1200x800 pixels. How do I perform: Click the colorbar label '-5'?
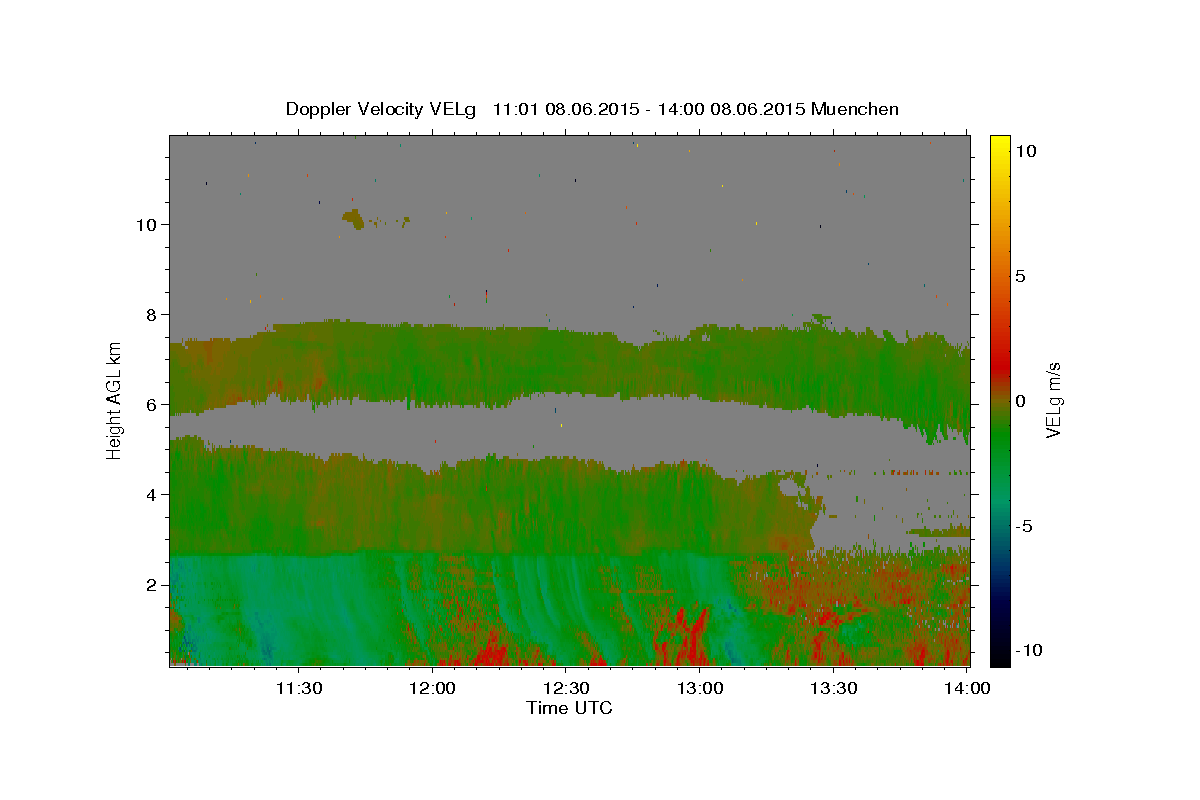coord(1024,526)
